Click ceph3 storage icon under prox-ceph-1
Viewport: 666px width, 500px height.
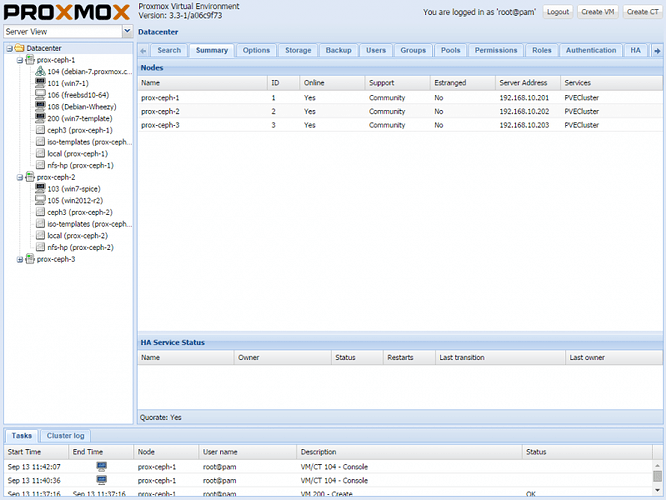(x=40, y=130)
